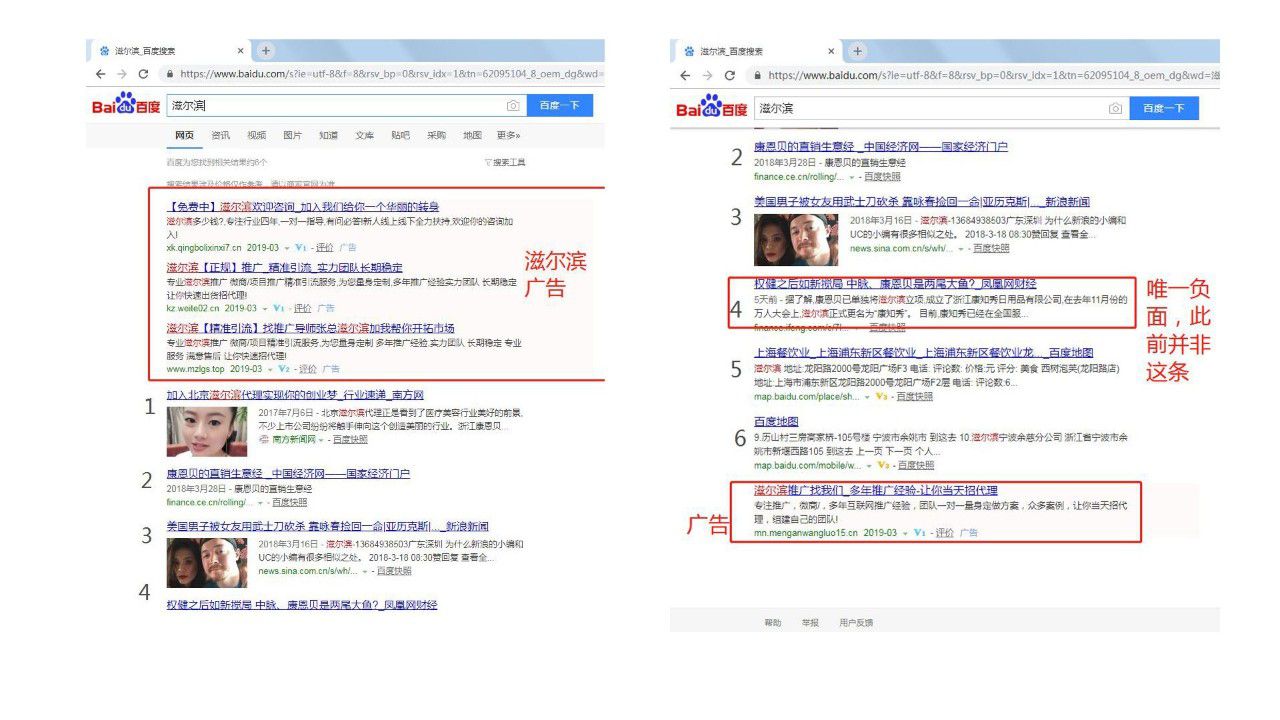Click the V1 badge next to mn.menganwangluo15.cn
Viewport: 1280px width, 720px height.
tap(919, 533)
